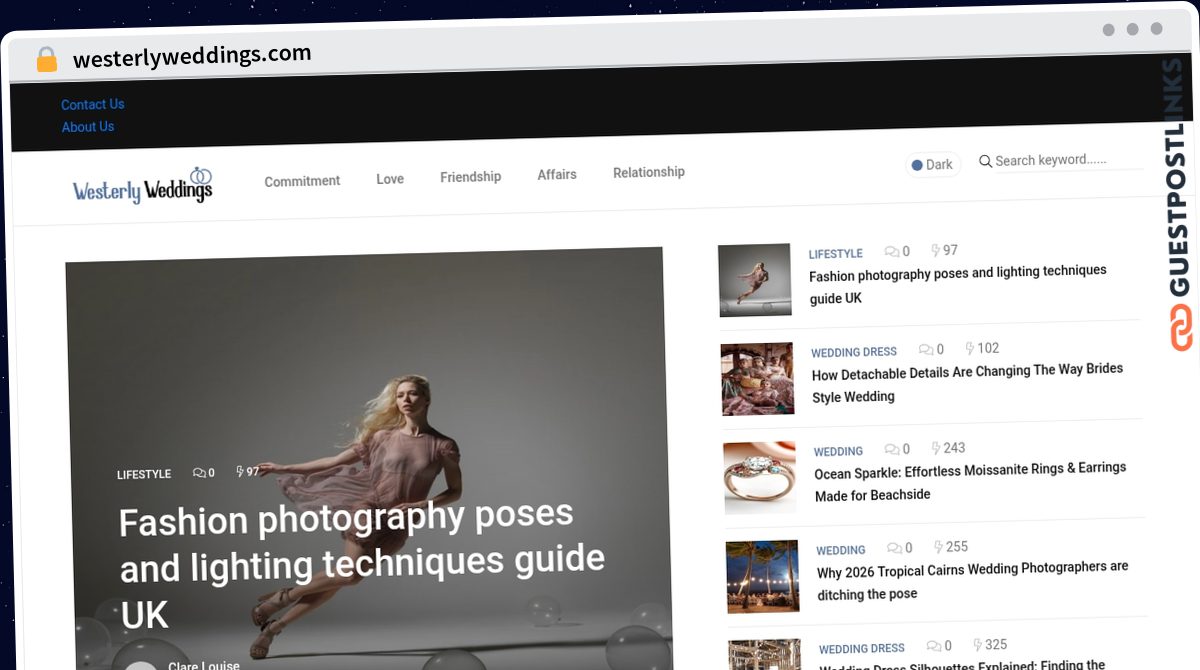Click WEDDING category above Tropical Cairns post
This screenshot has height=670, width=1200.
click(x=841, y=550)
